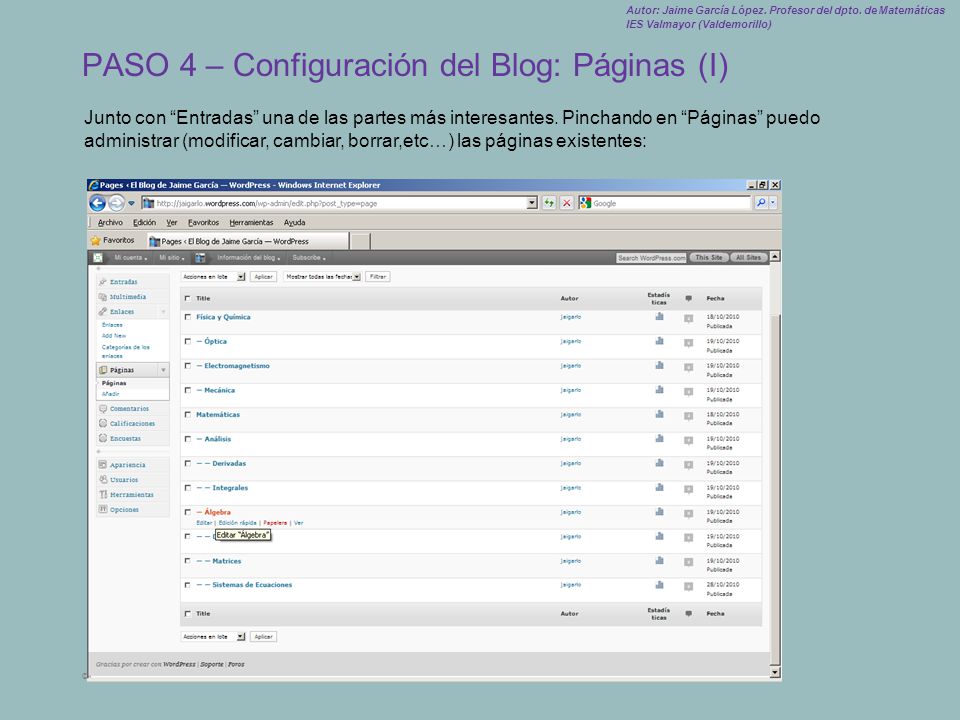Check the box for Derivadas page
This screenshot has width=960, height=720.
(x=188, y=463)
